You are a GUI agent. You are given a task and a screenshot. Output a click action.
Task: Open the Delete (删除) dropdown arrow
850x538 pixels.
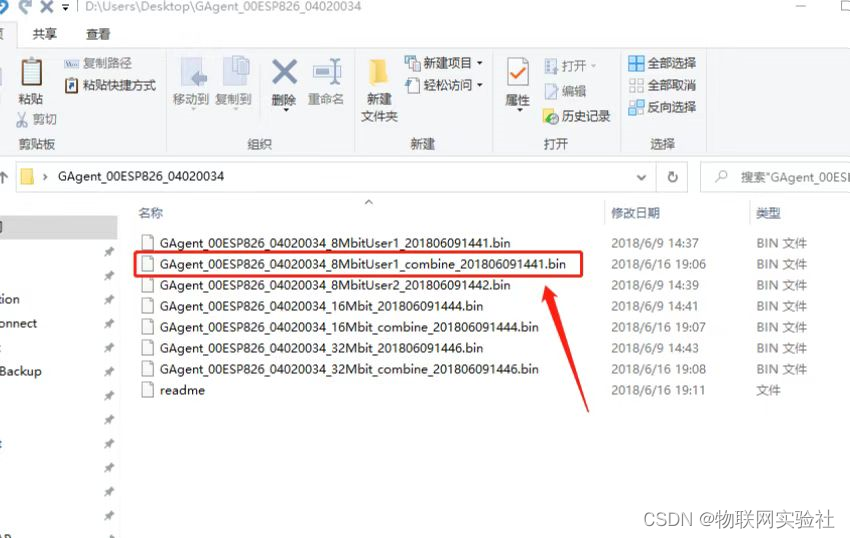coord(286,110)
